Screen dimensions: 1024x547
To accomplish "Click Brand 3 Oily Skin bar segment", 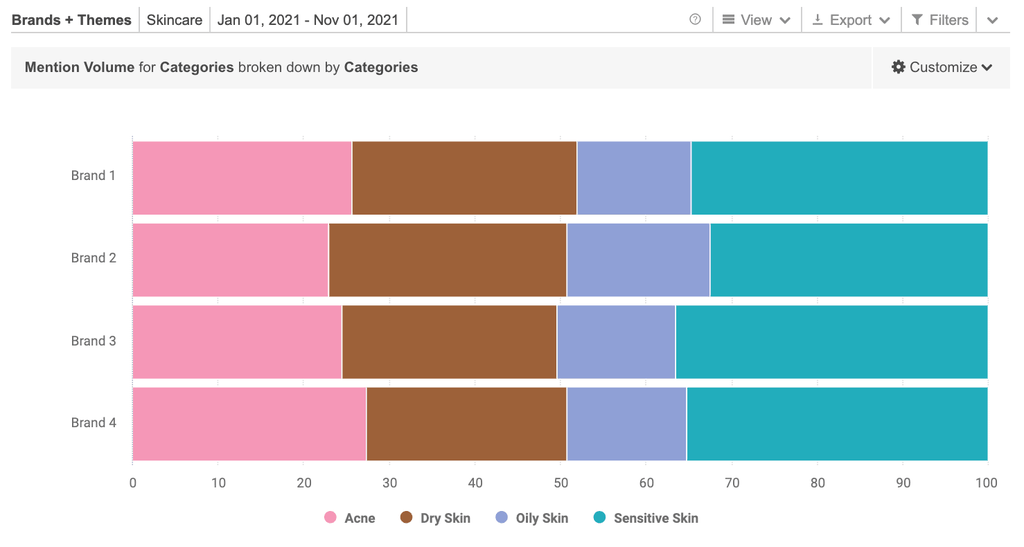I will coord(616,342).
